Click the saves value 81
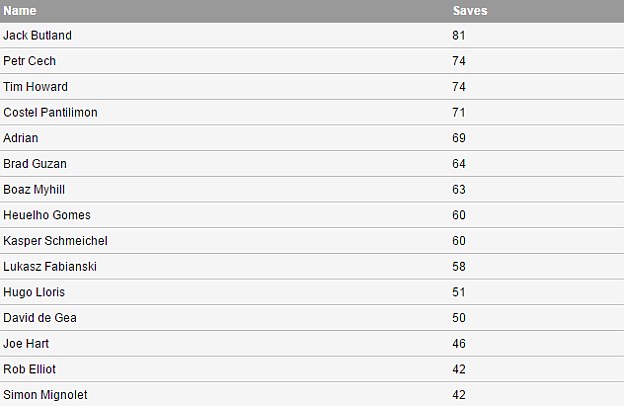This screenshot has width=624, height=406. point(459,35)
